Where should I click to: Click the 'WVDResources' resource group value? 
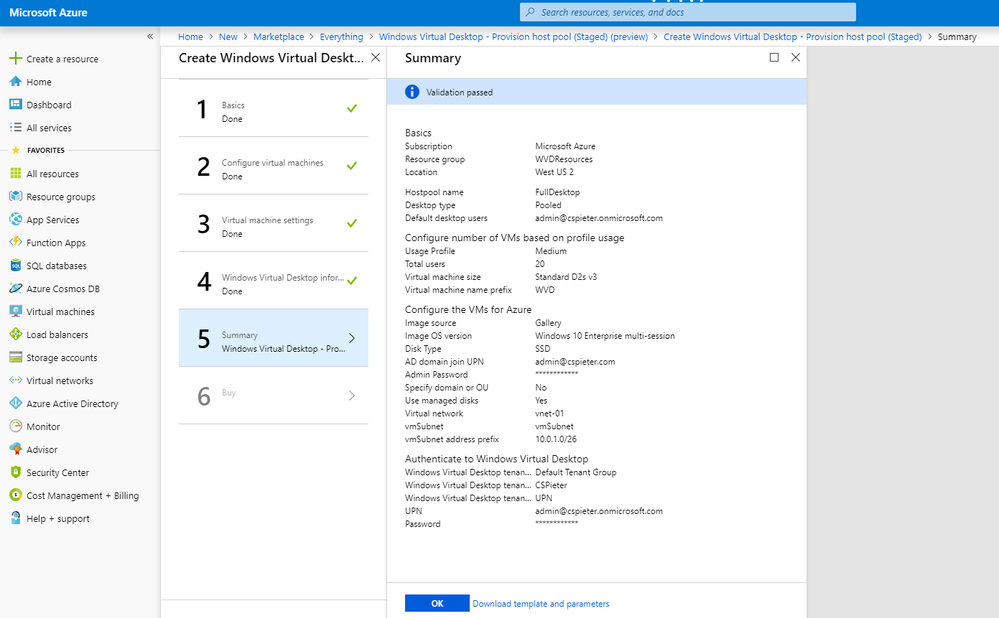[x=564, y=159]
